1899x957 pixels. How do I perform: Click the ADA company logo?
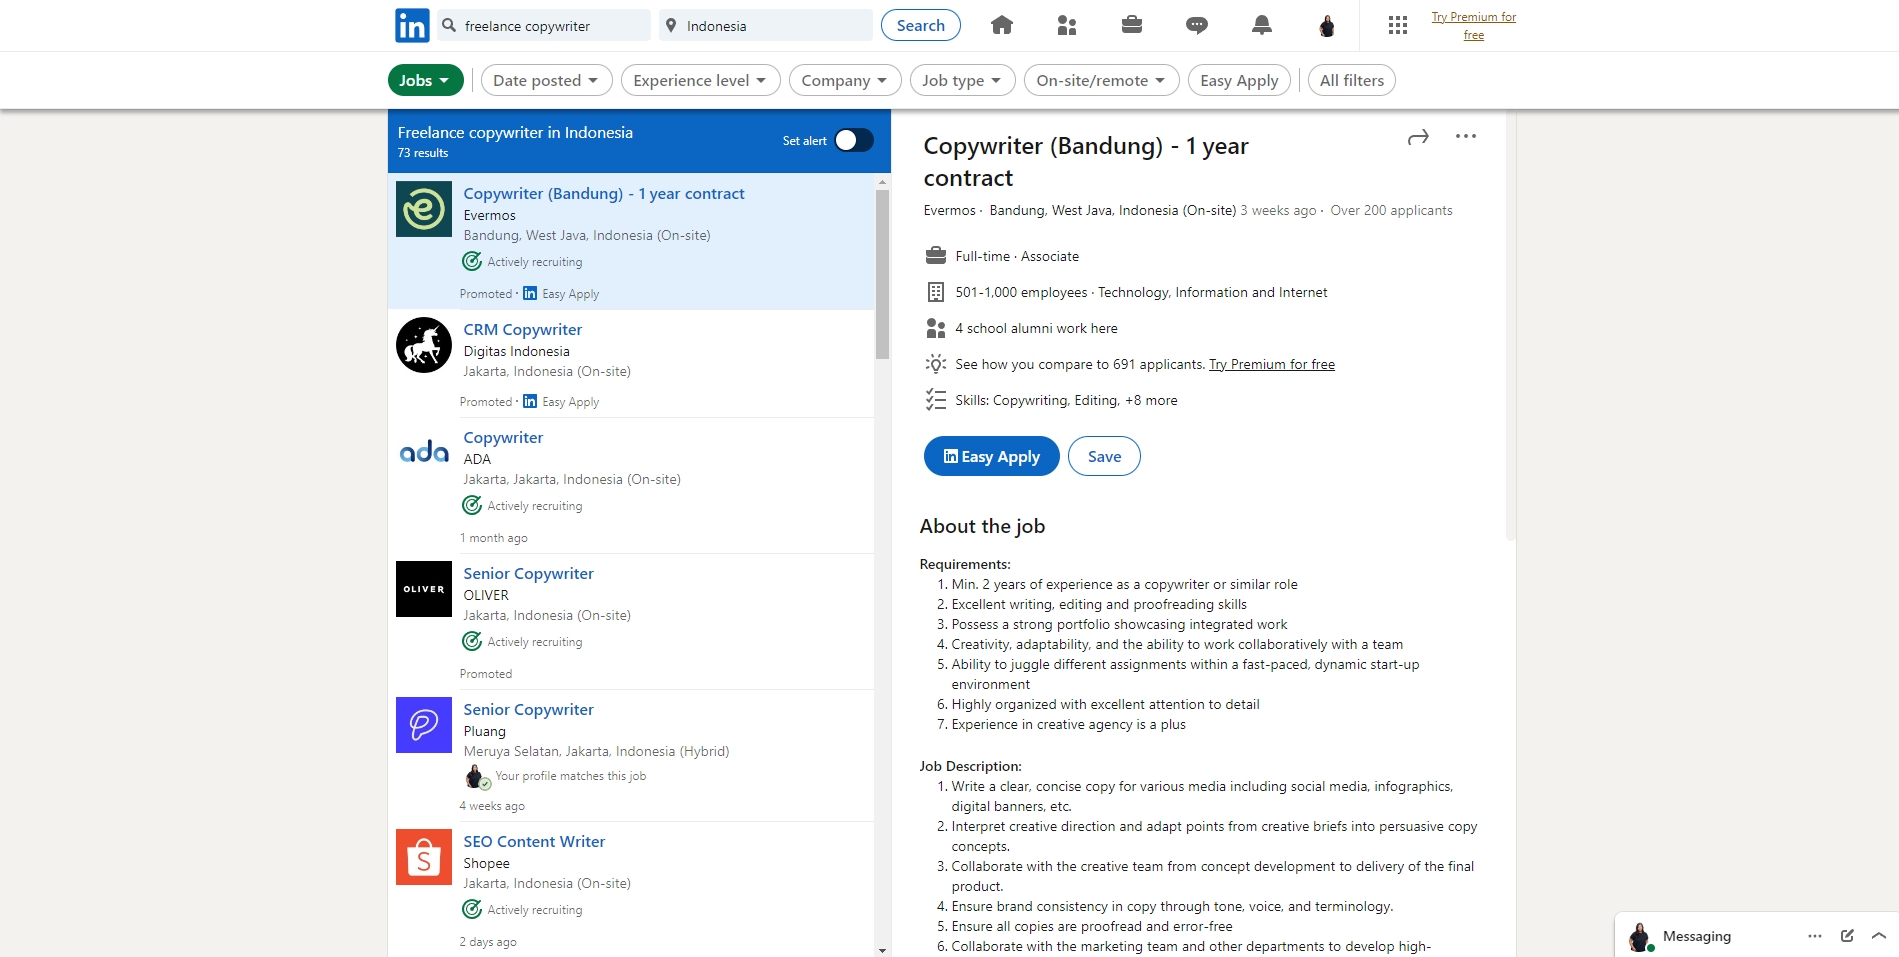[424, 452]
